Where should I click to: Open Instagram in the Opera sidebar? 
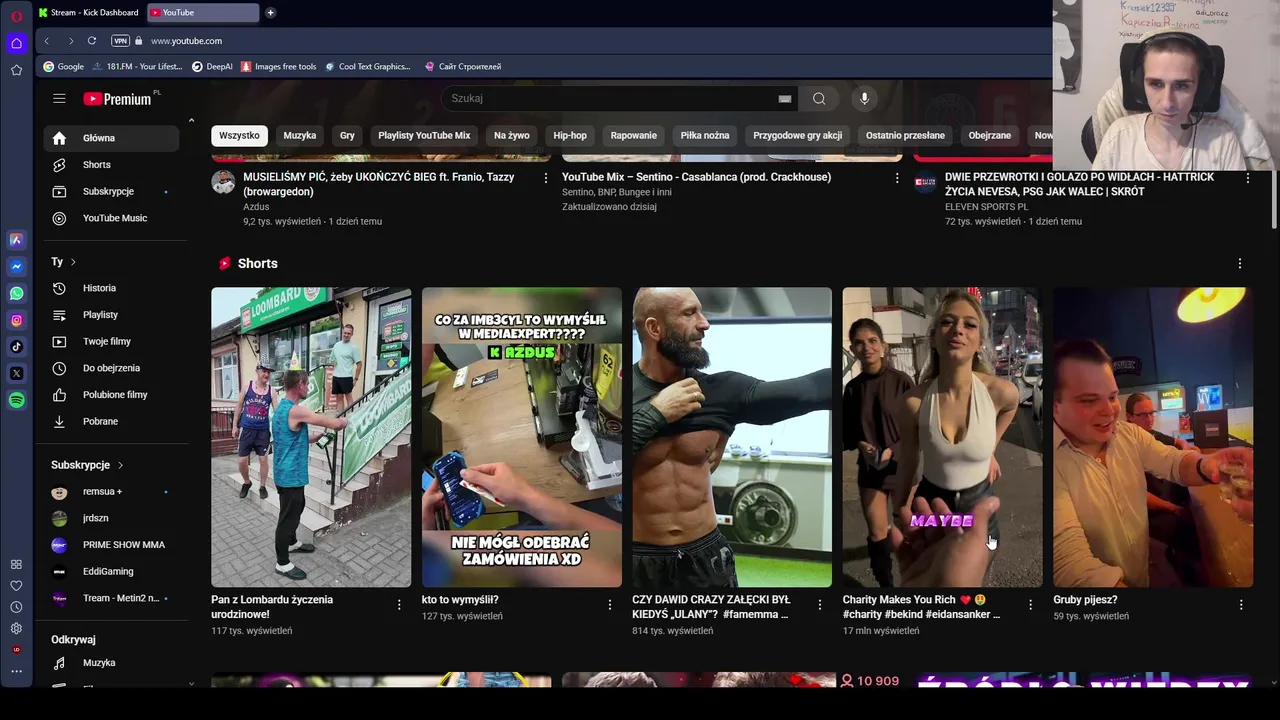(16, 320)
